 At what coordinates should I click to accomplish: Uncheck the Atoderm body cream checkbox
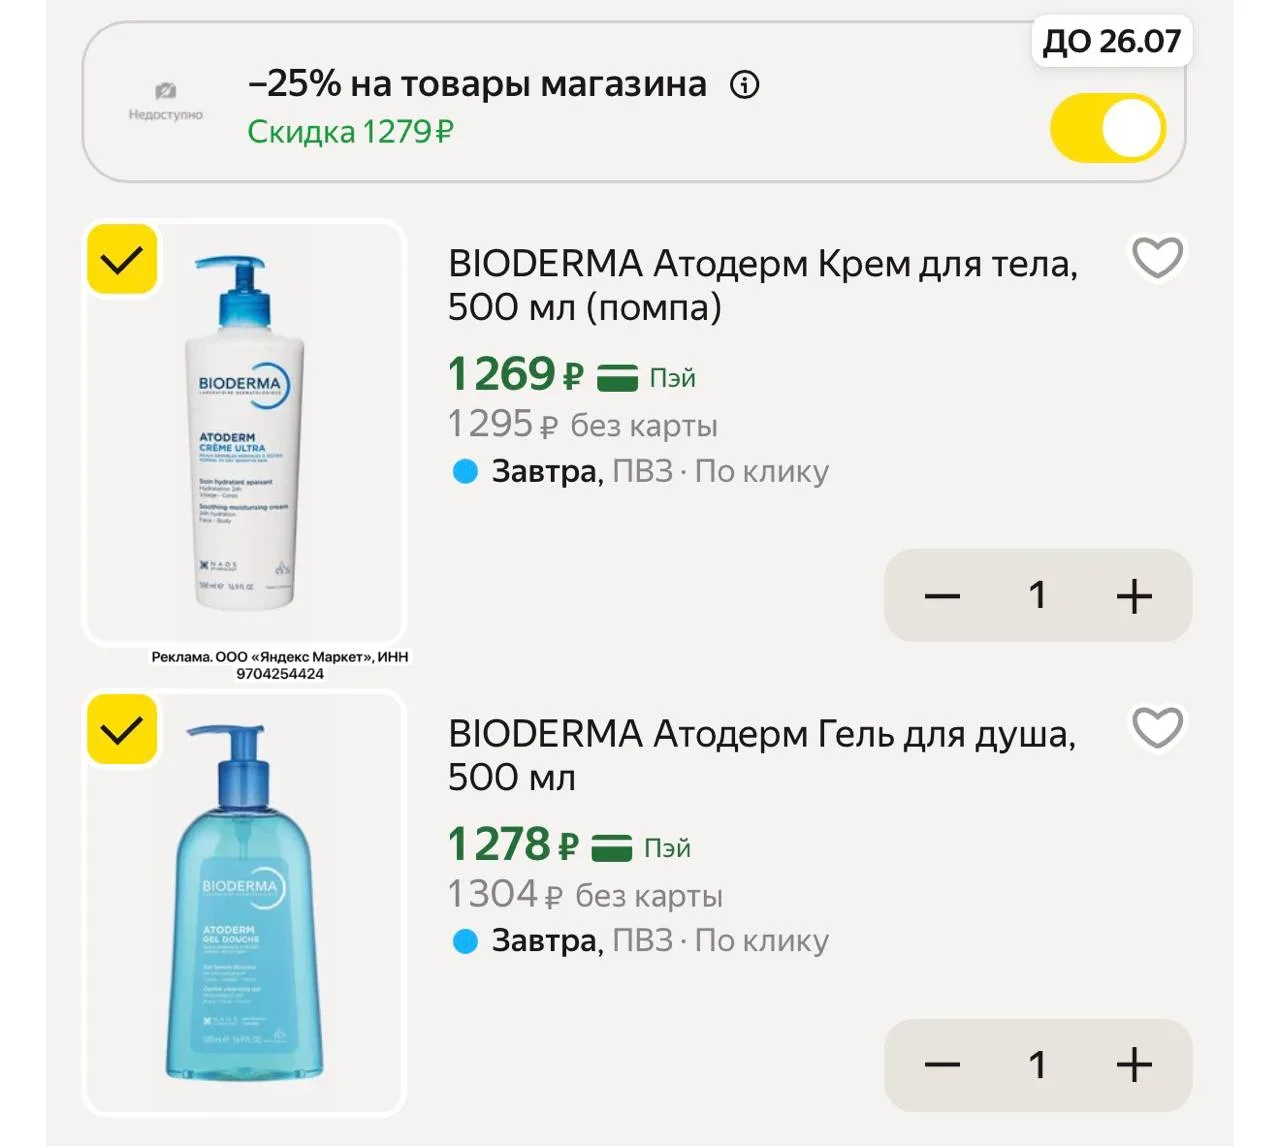coord(122,260)
